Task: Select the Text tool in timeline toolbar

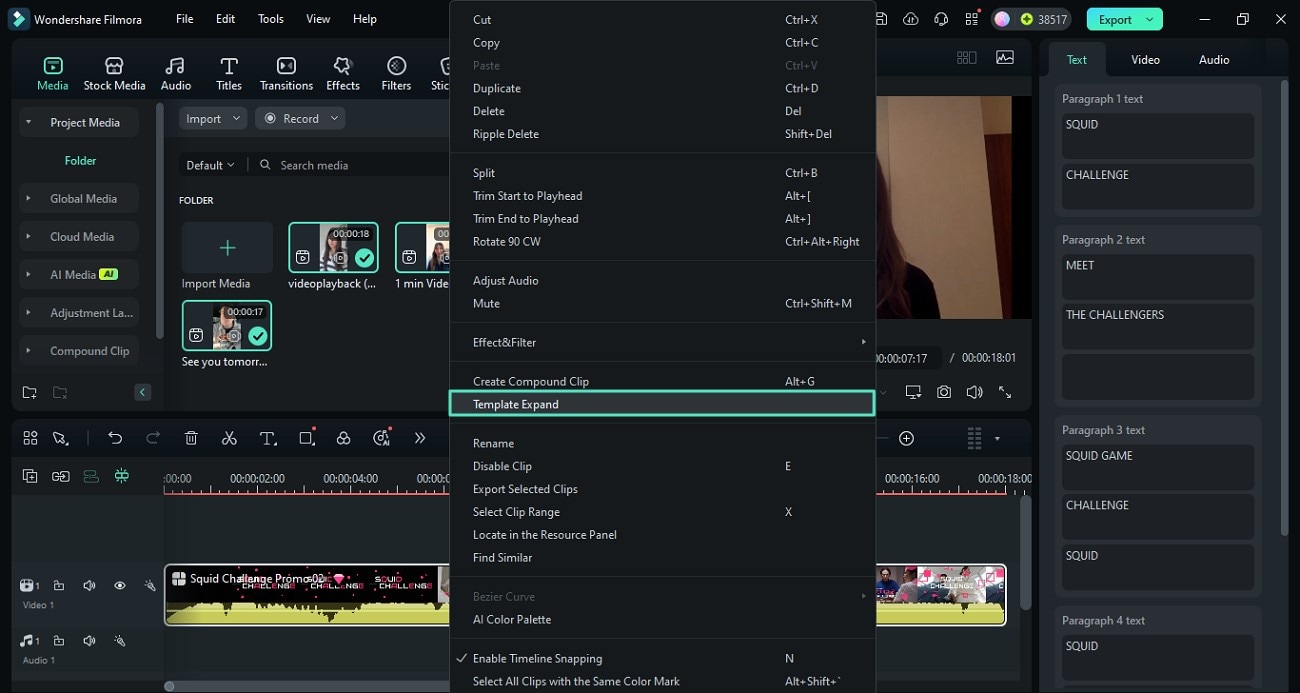Action: (268, 438)
